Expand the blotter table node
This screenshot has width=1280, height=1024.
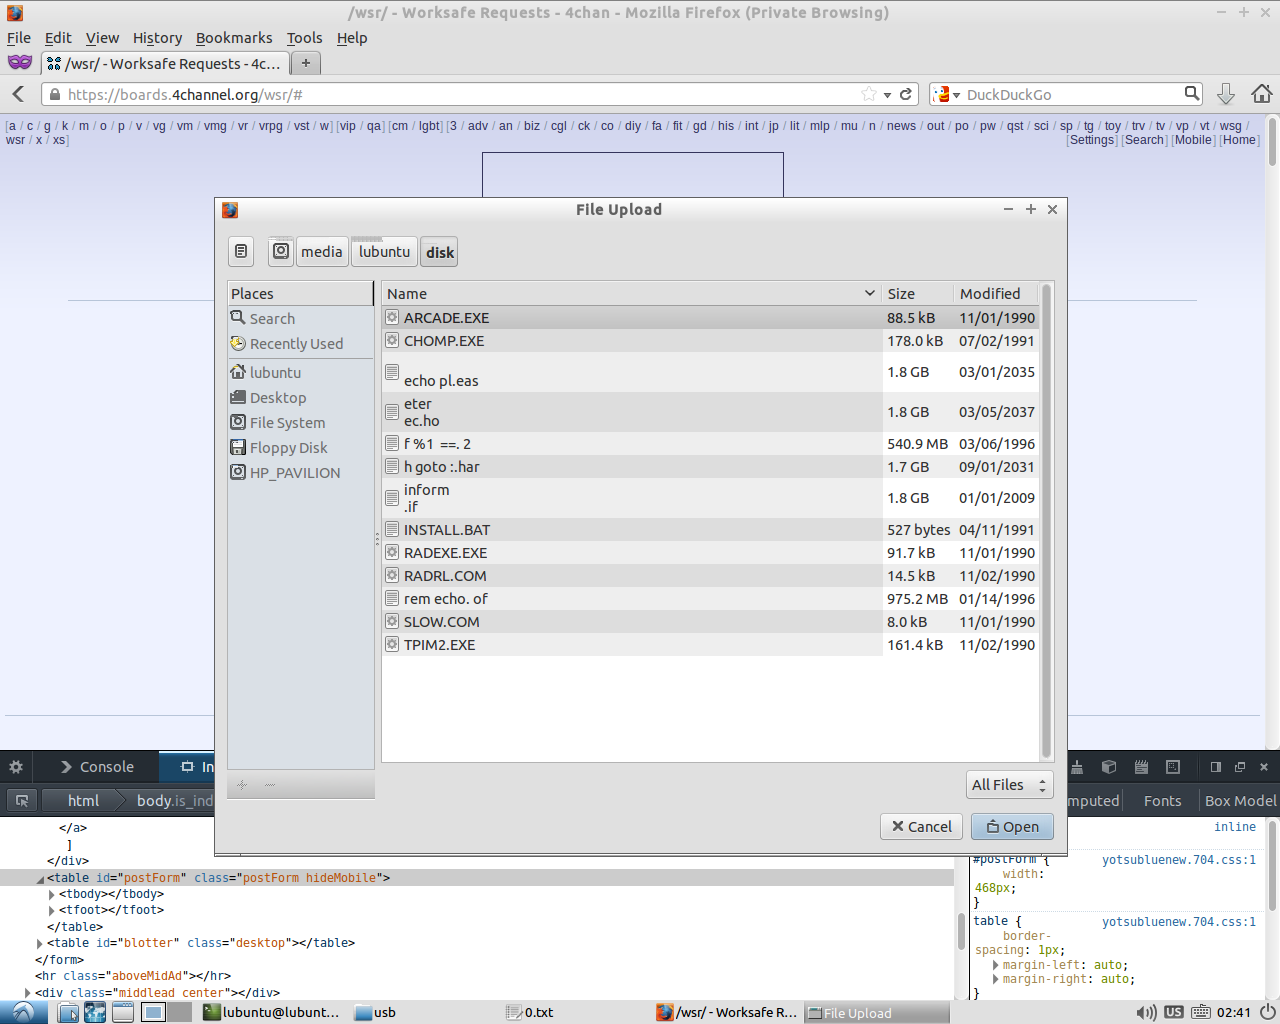coord(40,943)
